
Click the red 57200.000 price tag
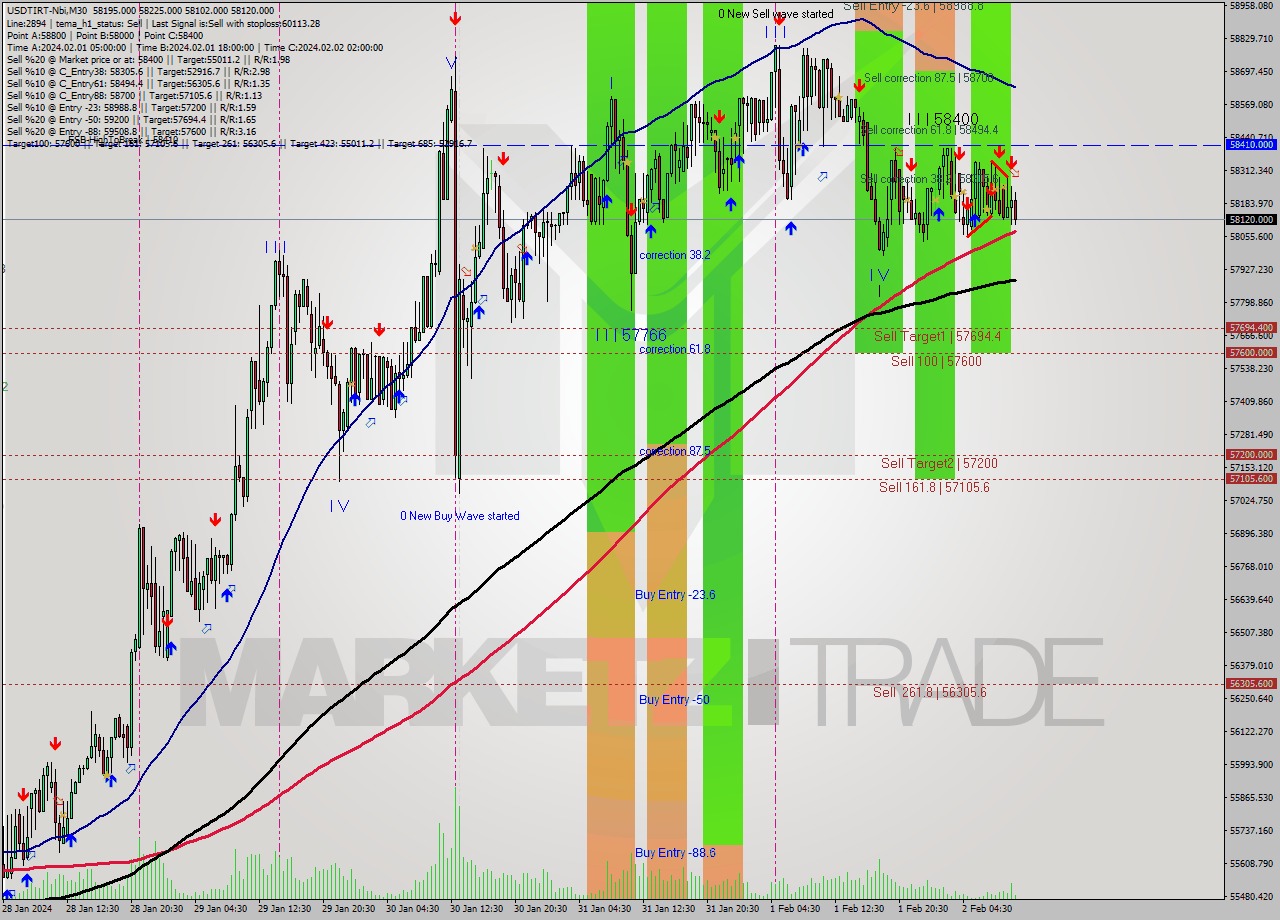point(1251,454)
